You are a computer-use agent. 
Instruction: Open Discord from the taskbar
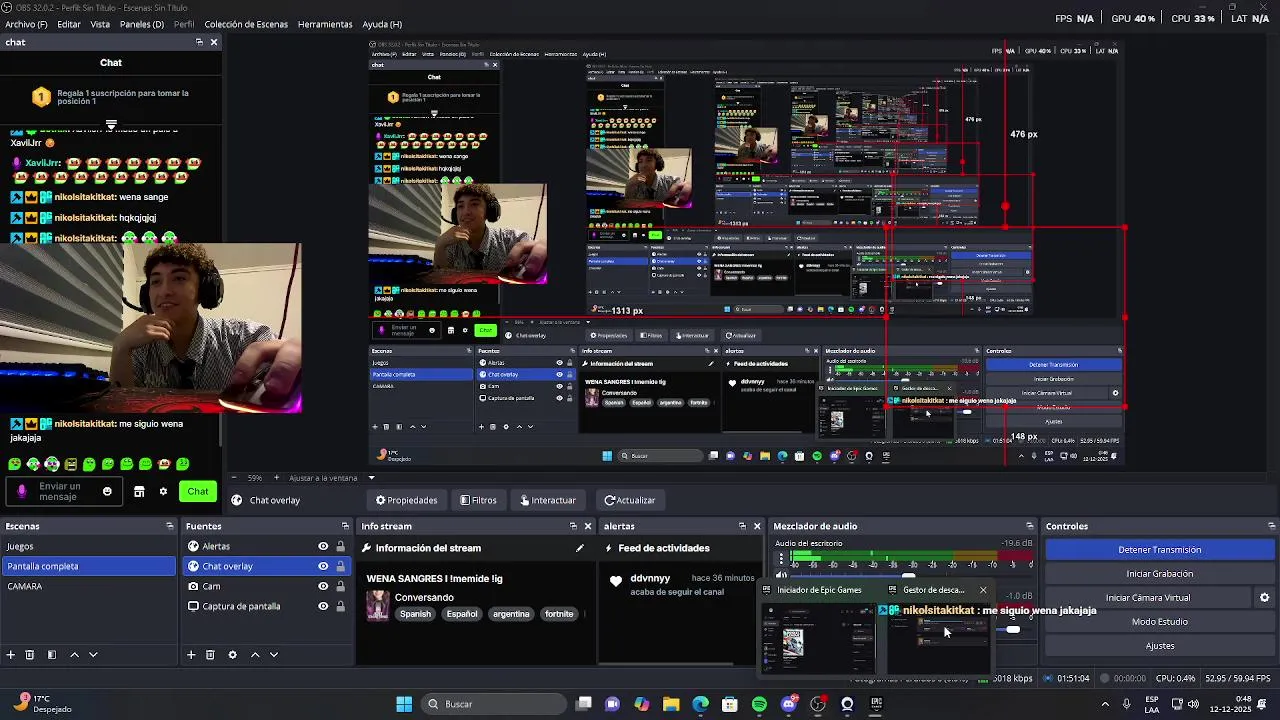tap(789, 704)
